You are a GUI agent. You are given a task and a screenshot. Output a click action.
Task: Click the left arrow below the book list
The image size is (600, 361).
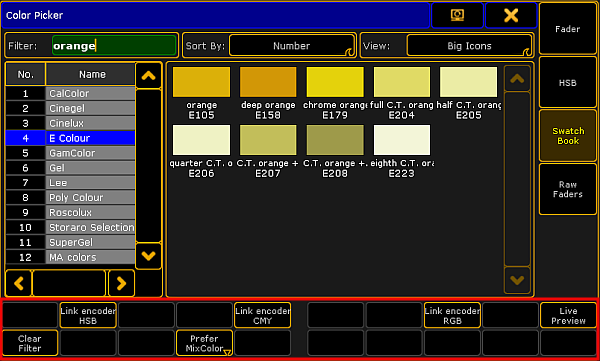pos(18,283)
